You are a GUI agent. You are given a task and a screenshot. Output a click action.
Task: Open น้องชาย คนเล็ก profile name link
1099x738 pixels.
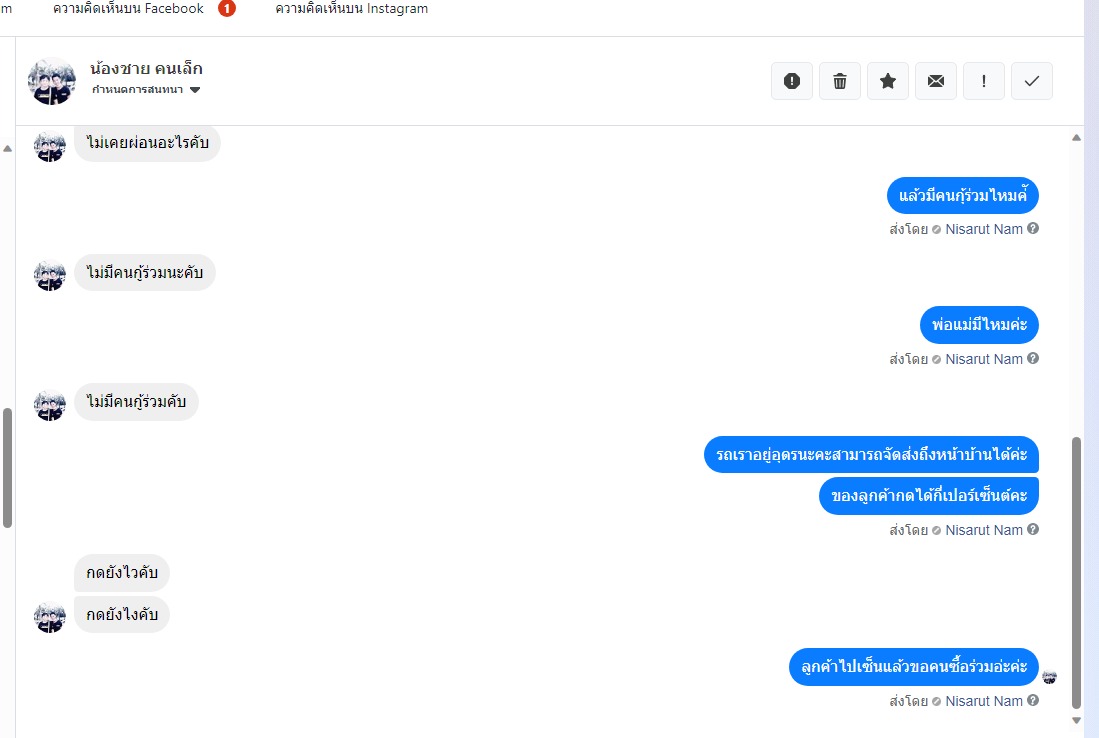146,69
